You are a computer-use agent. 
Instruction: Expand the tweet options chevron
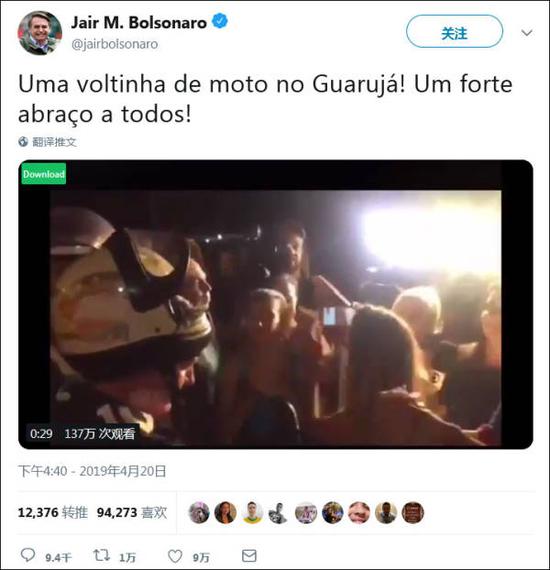(527, 33)
